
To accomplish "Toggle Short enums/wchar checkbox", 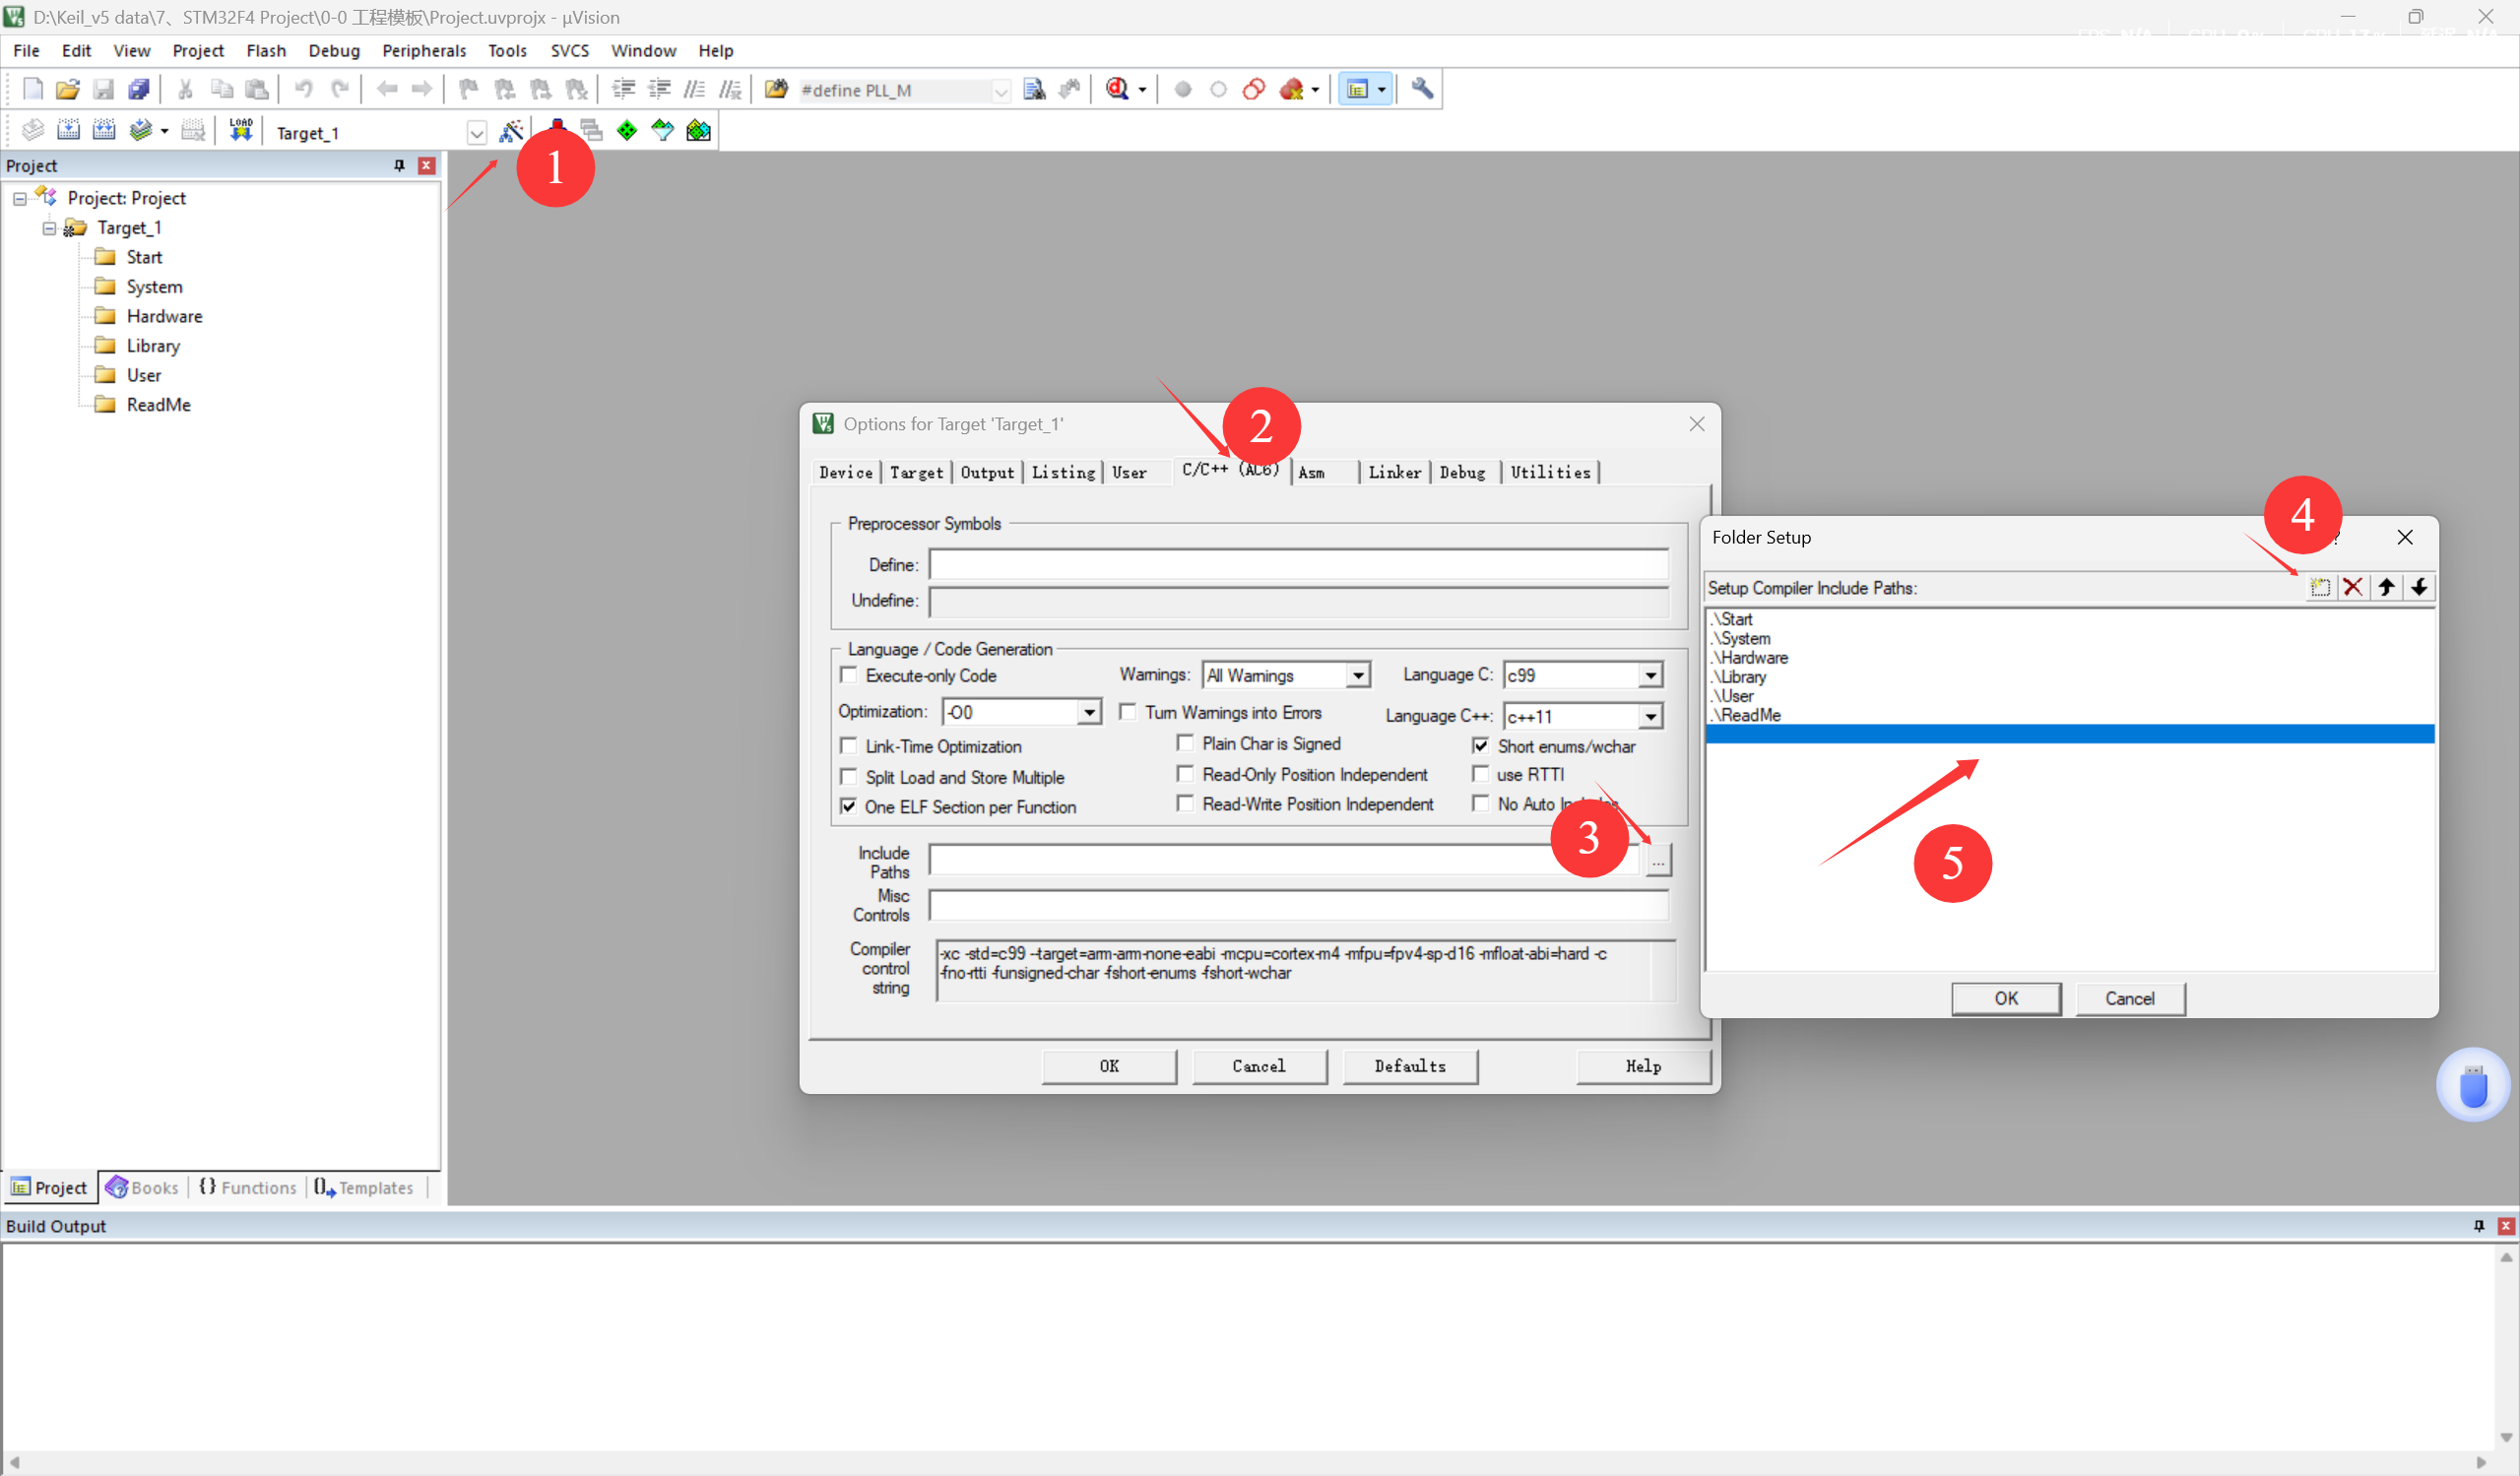I will (1480, 747).
